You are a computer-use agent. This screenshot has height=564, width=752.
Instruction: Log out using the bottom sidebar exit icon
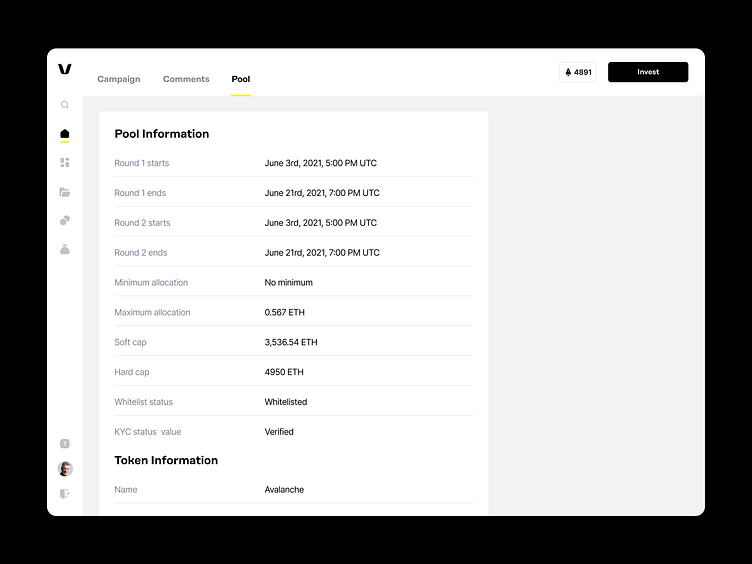coord(65,494)
